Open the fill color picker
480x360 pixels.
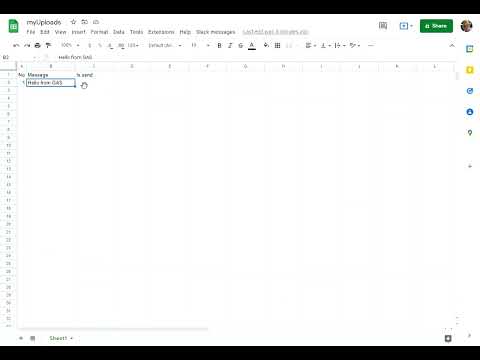click(266, 45)
